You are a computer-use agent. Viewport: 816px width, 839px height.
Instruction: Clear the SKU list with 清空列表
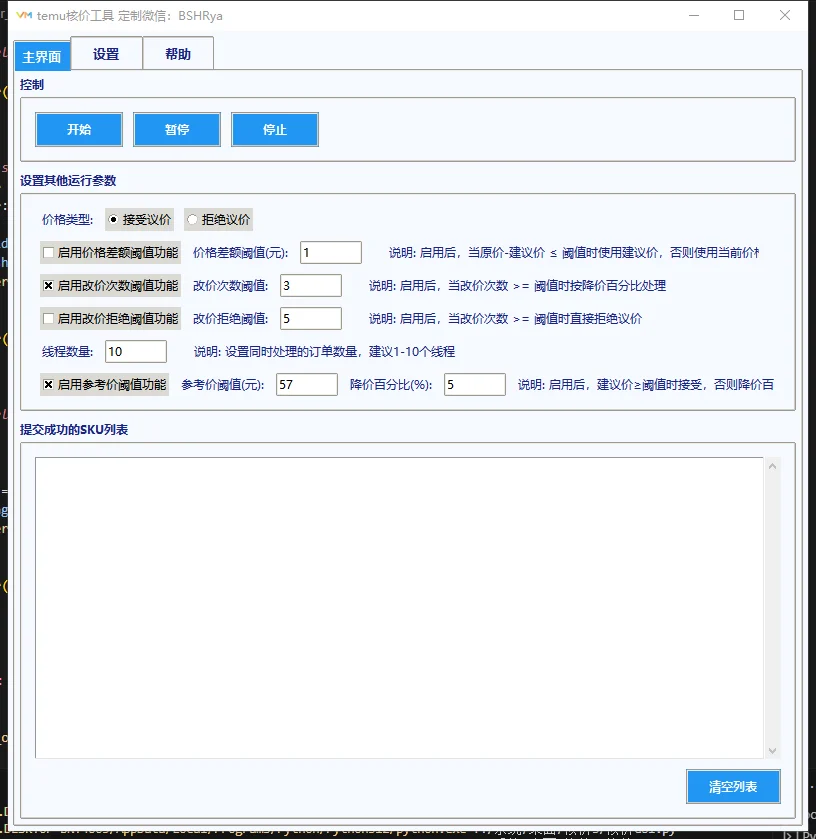(733, 787)
